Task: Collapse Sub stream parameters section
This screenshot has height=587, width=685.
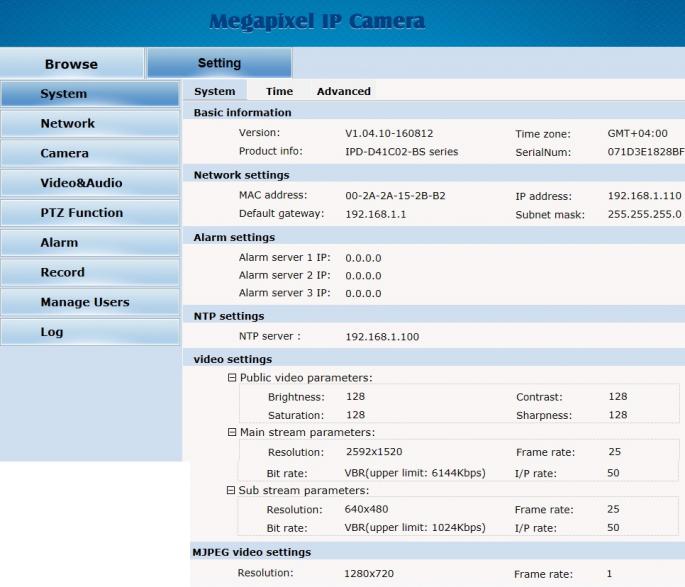Action: point(231,490)
